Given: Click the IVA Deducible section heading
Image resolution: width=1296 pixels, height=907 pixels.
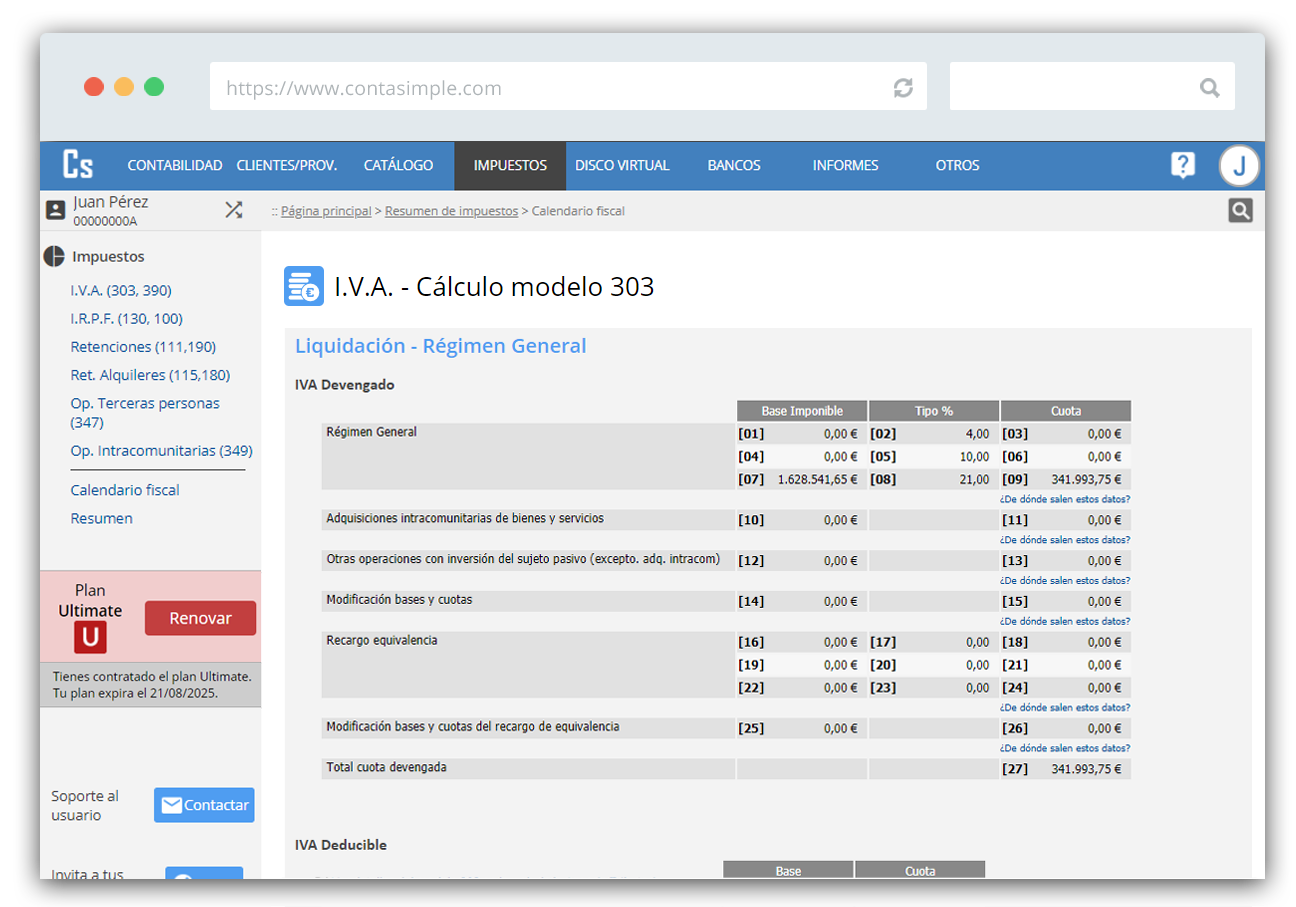Looking at the screenshot, I should click(341, 845).
